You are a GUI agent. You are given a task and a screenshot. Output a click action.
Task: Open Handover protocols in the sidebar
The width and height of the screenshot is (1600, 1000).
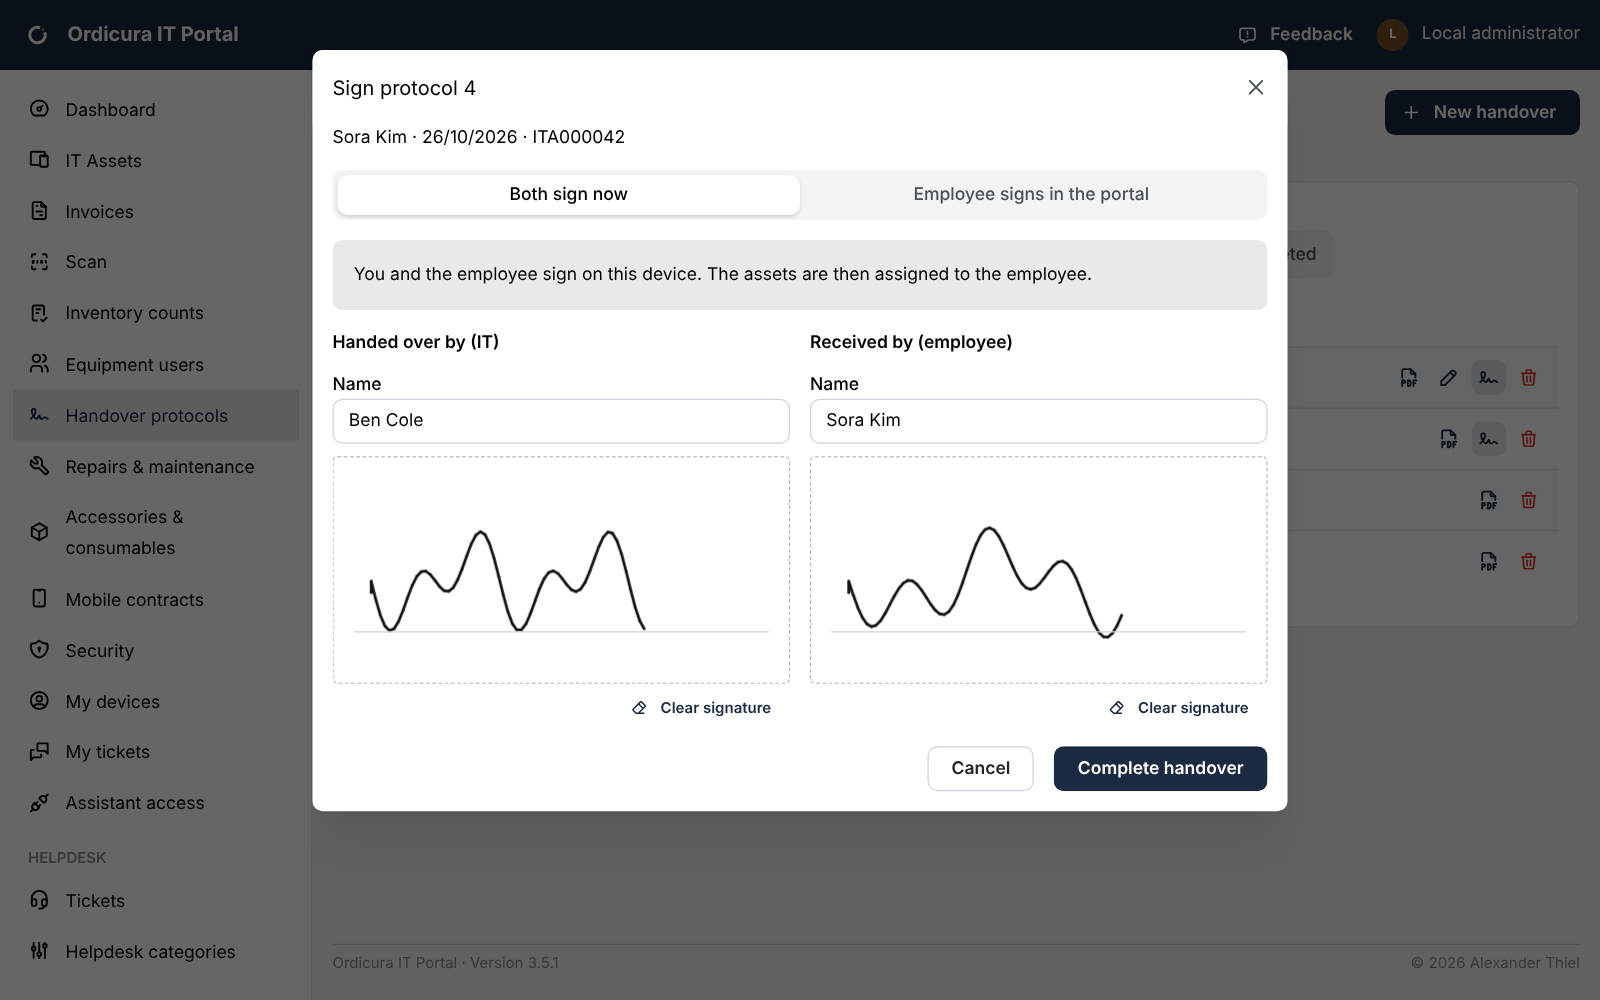(156, 415)
